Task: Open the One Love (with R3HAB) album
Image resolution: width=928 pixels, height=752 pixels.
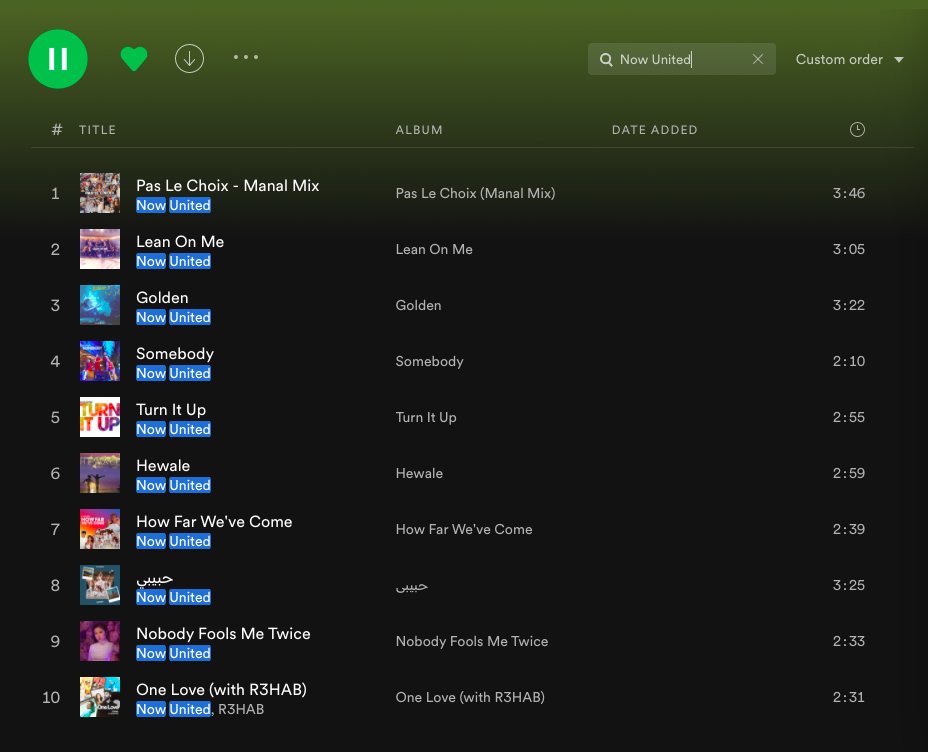Action: (x=470, y=698)
